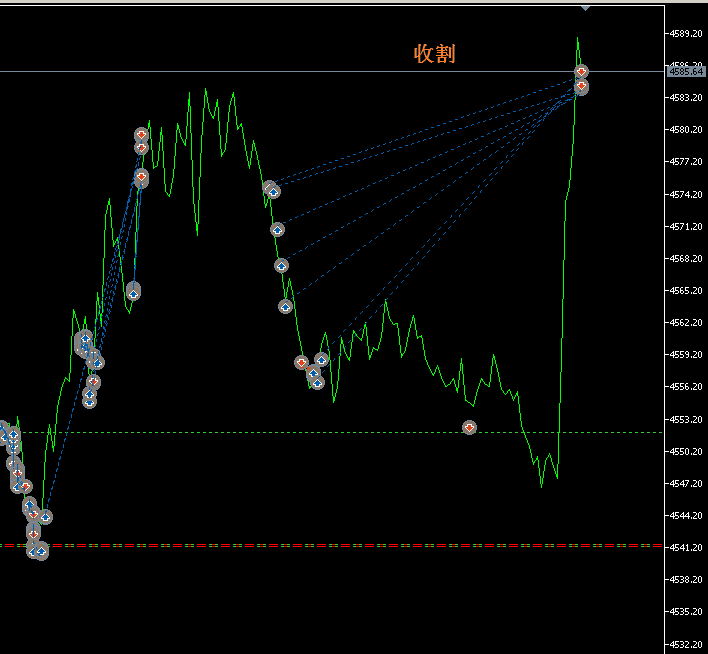This screenshot has height=654, width=708.
Task: Click the lowest left-side buy arrow near 4555
Action: click(x=89, y=402)
